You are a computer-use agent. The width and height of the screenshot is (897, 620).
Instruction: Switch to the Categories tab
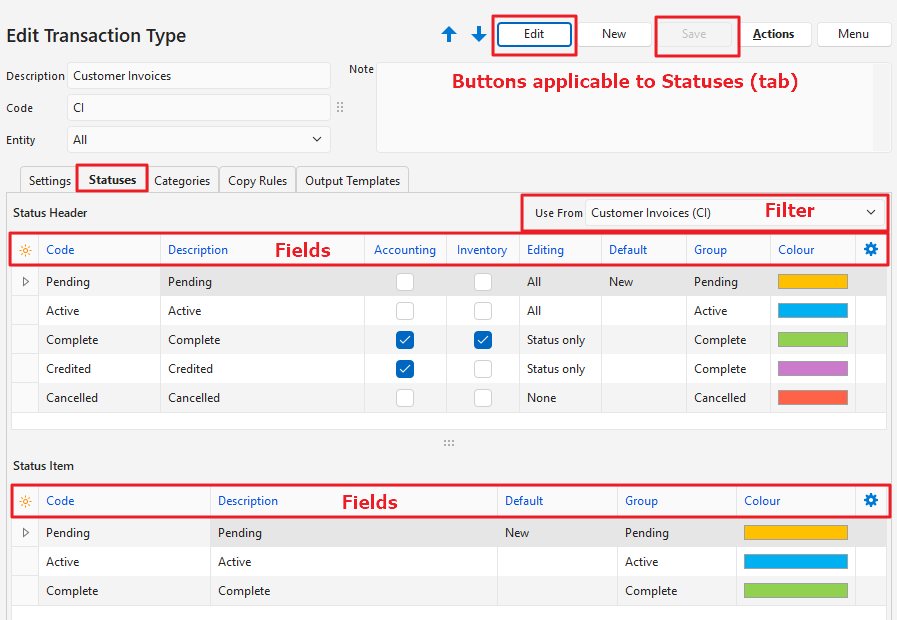(182, 181)
